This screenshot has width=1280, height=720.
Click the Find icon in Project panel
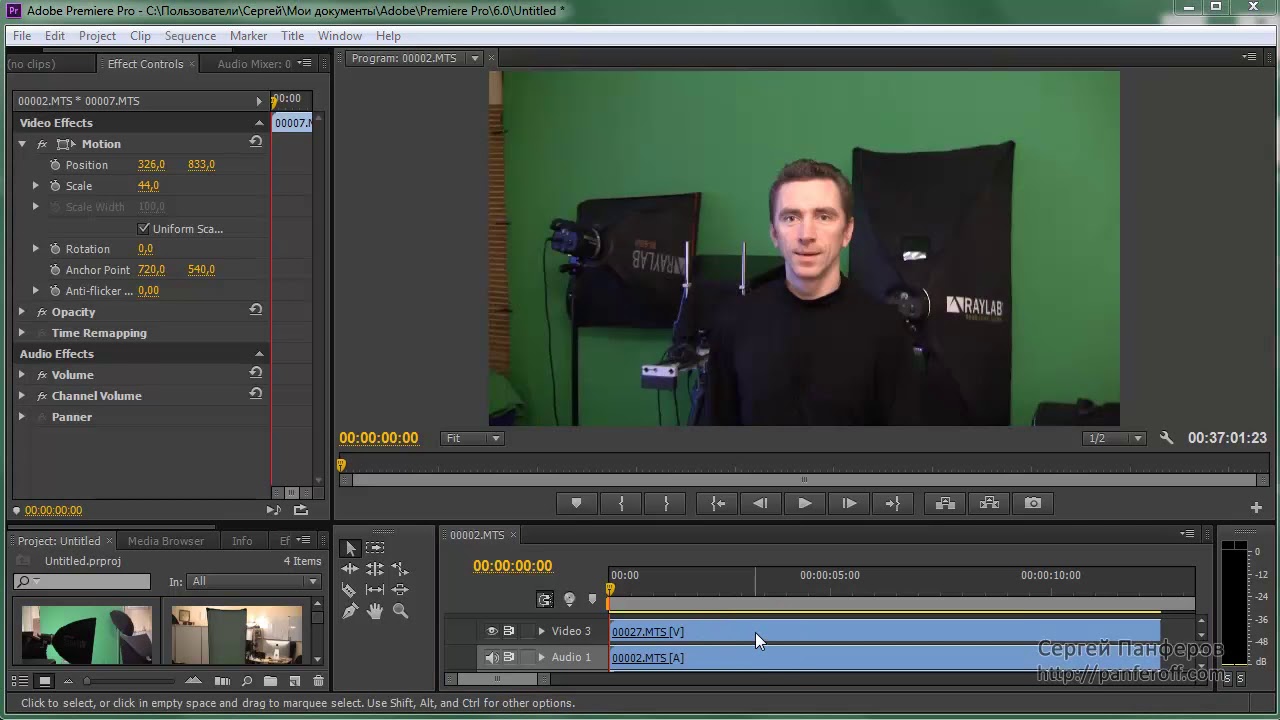[247, 681]
